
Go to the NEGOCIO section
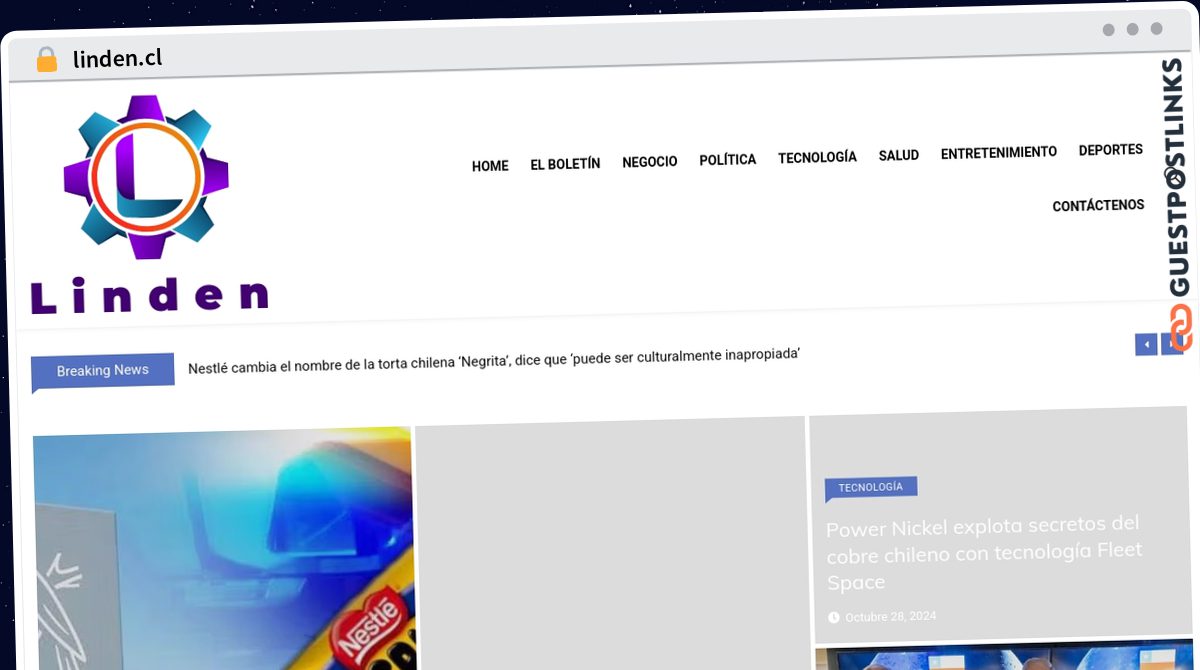tap(650, 161)
